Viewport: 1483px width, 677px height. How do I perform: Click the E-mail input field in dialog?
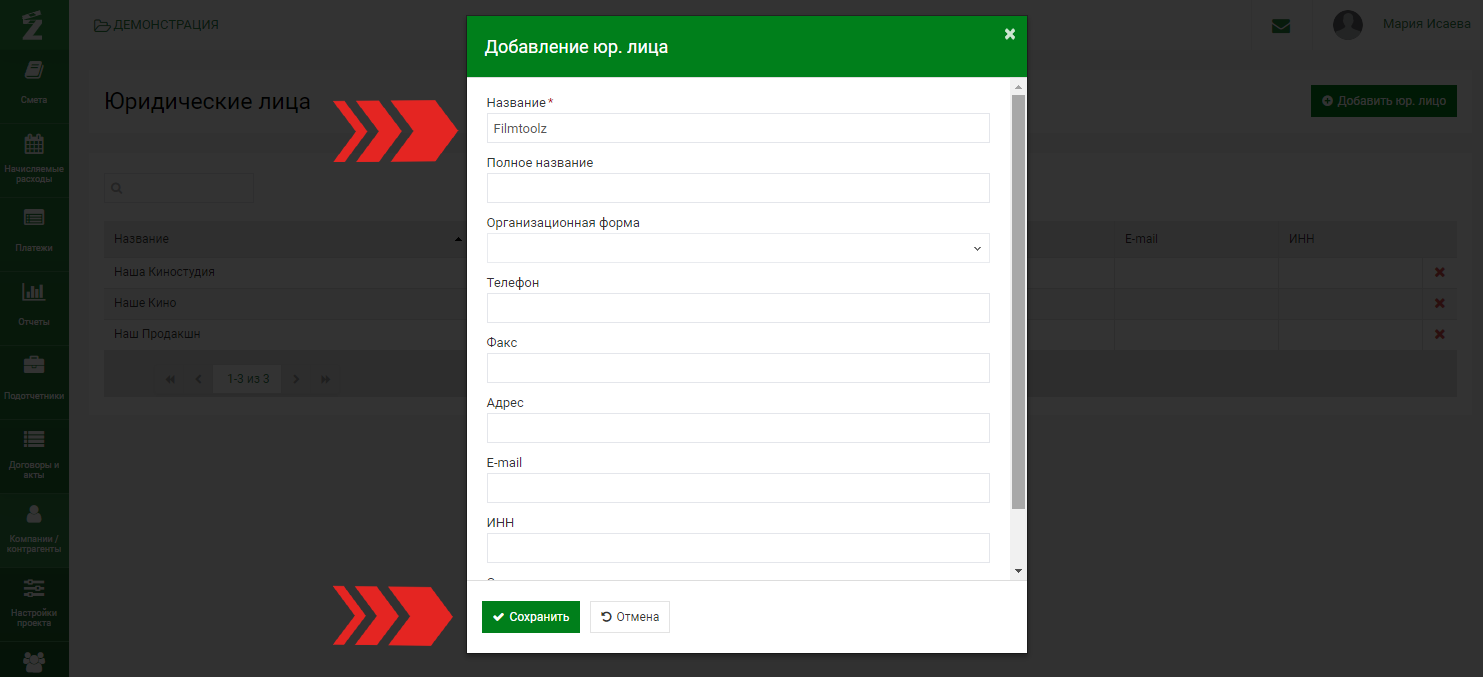pos(738,488)
